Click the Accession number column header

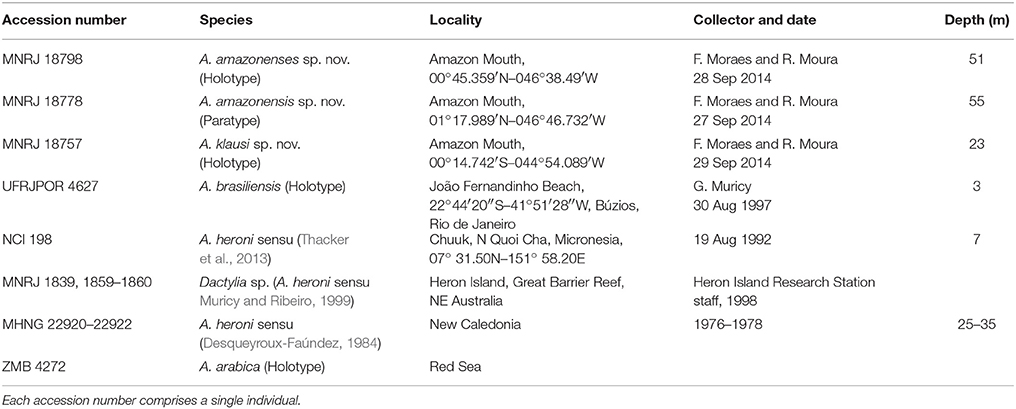click(x=58, y=20)
